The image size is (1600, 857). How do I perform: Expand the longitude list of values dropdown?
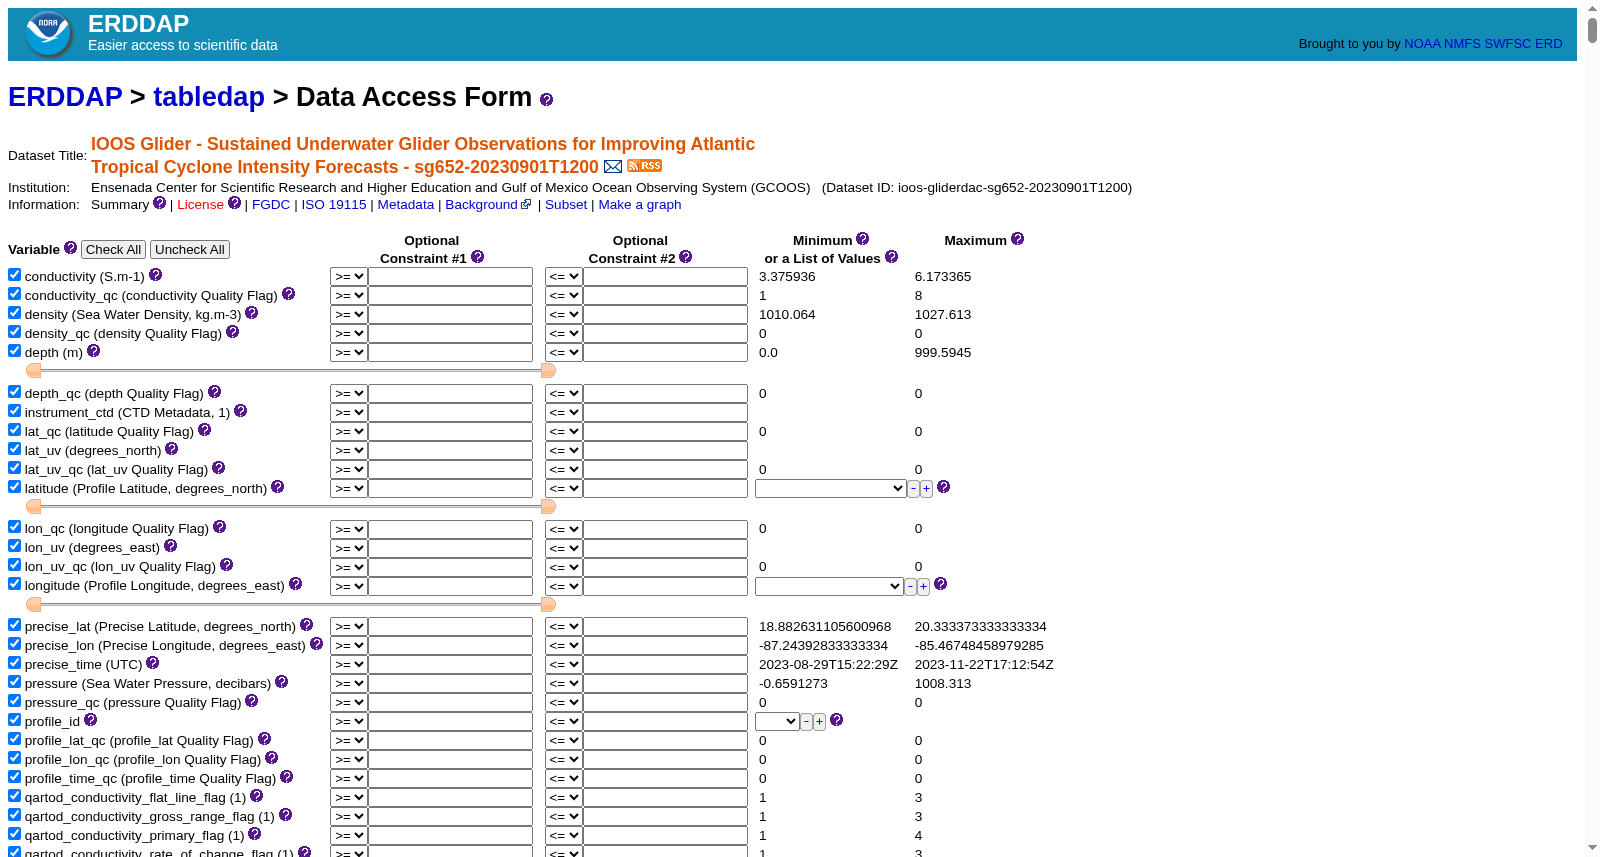coord(829,587)
